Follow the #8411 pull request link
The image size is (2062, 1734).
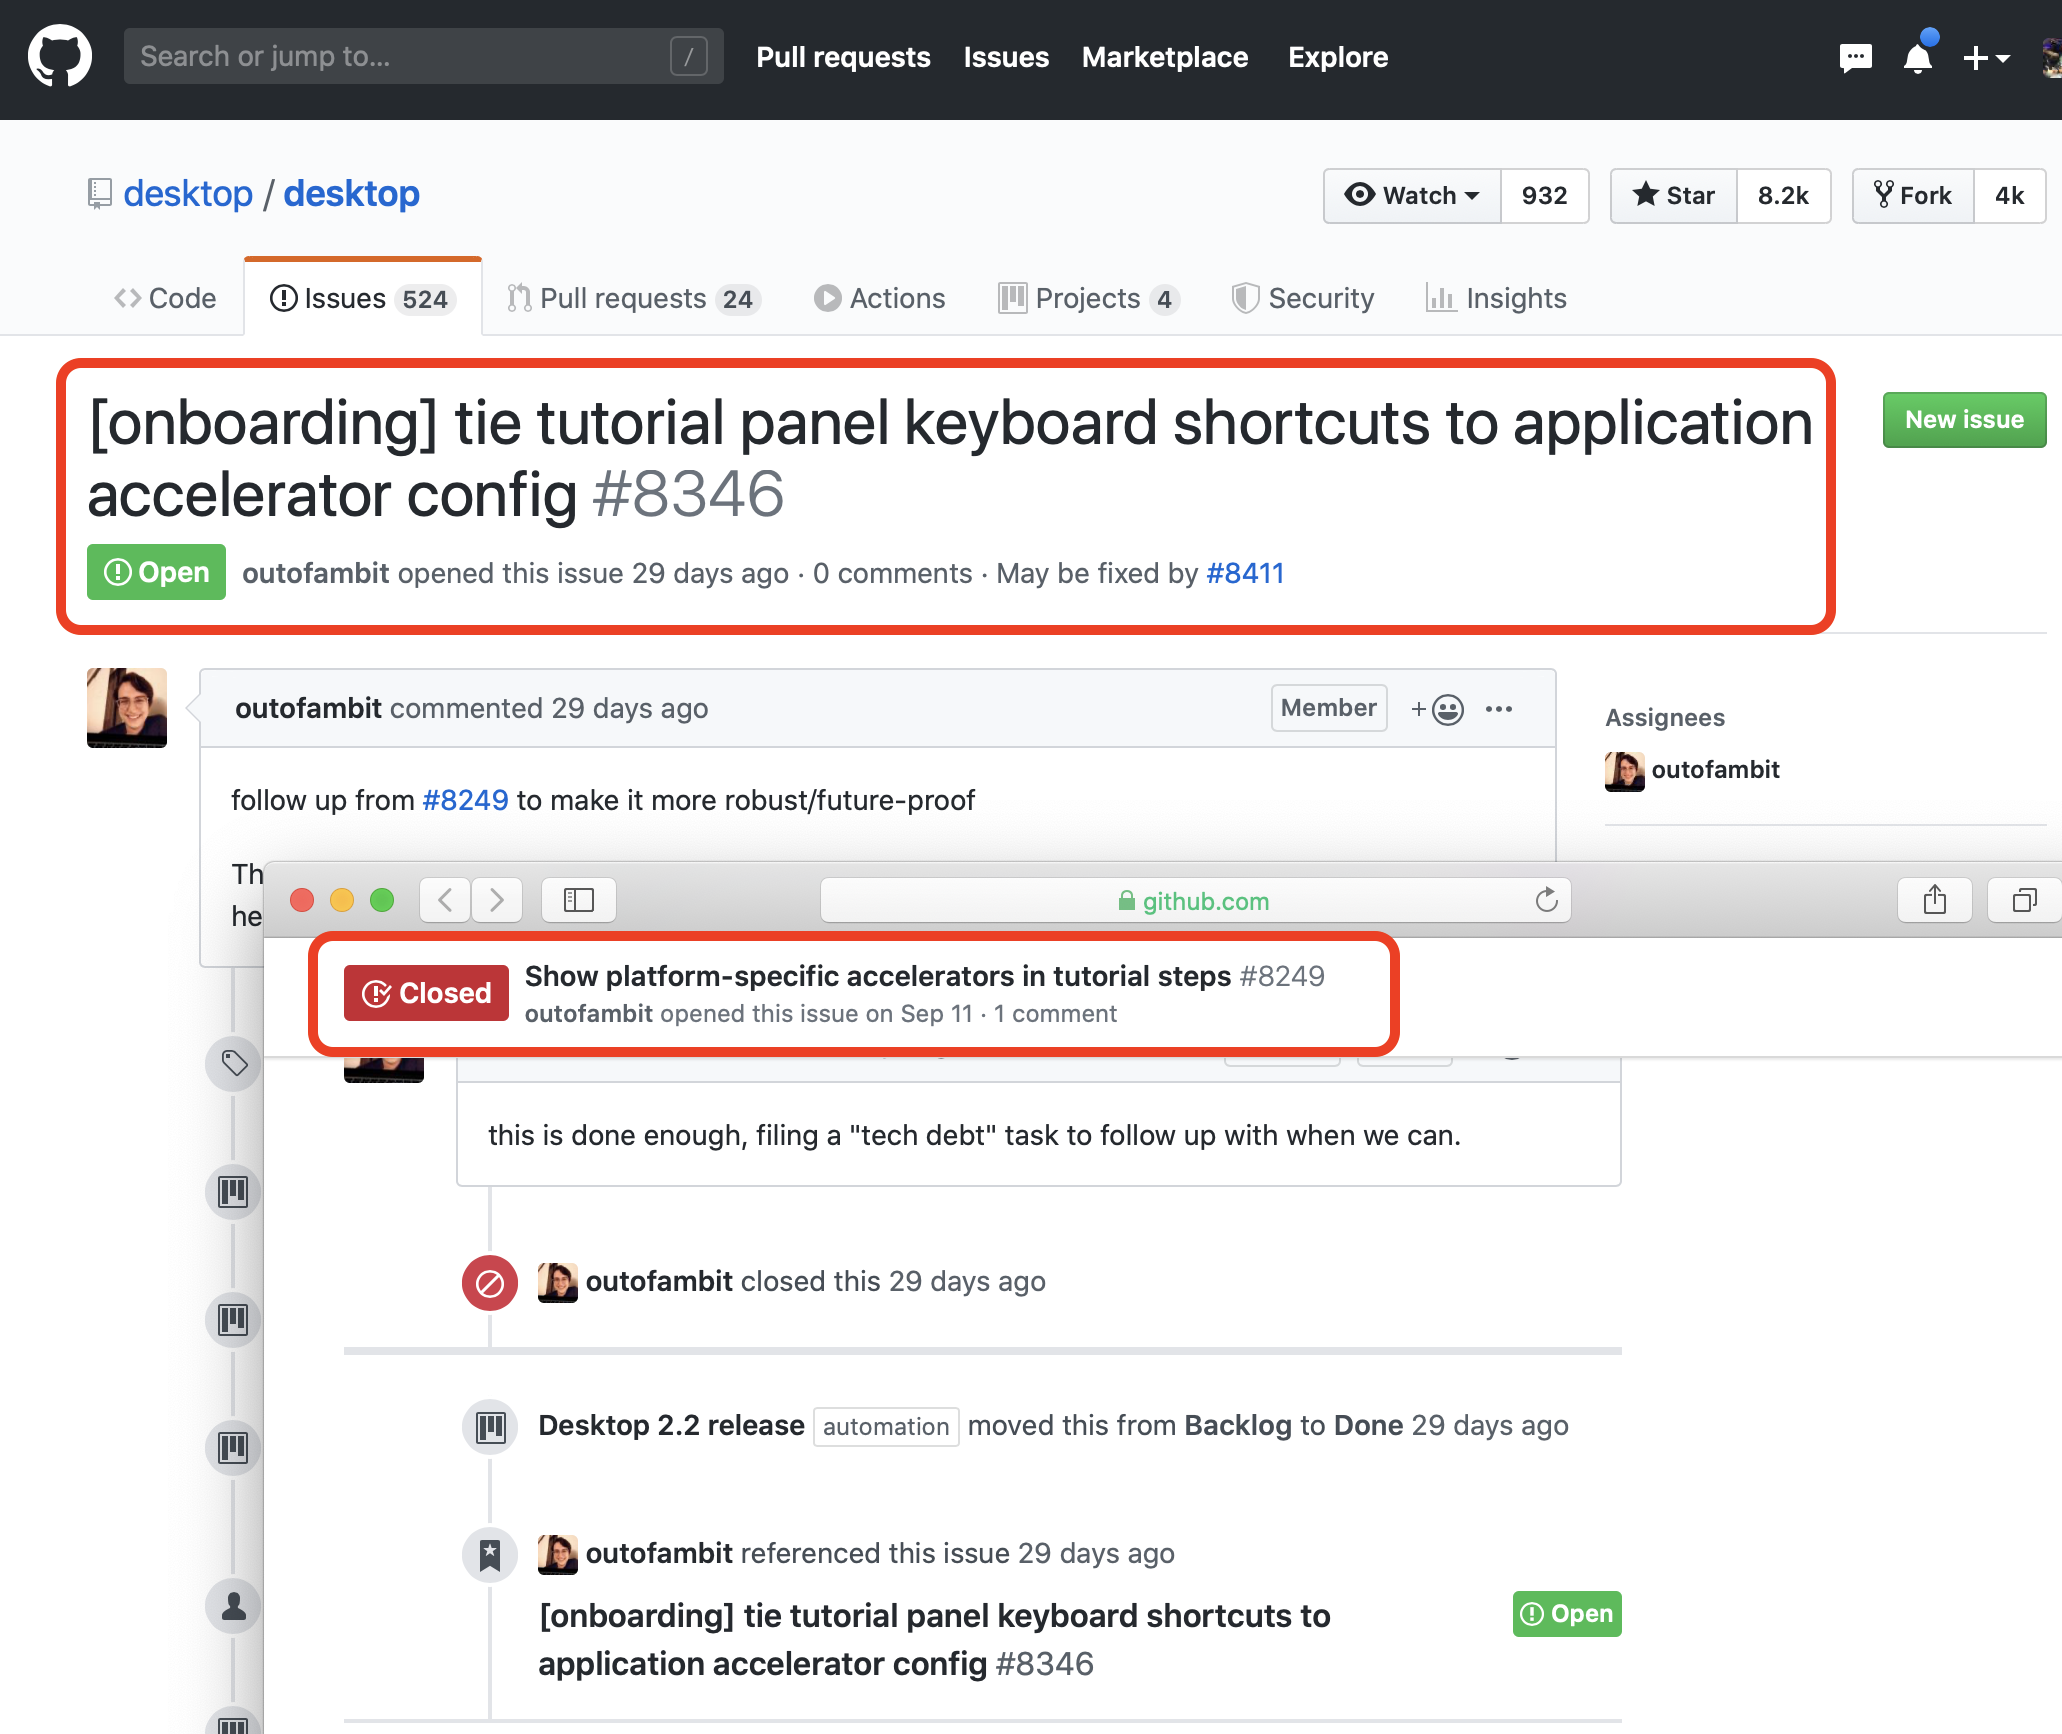coord(1245,573)
